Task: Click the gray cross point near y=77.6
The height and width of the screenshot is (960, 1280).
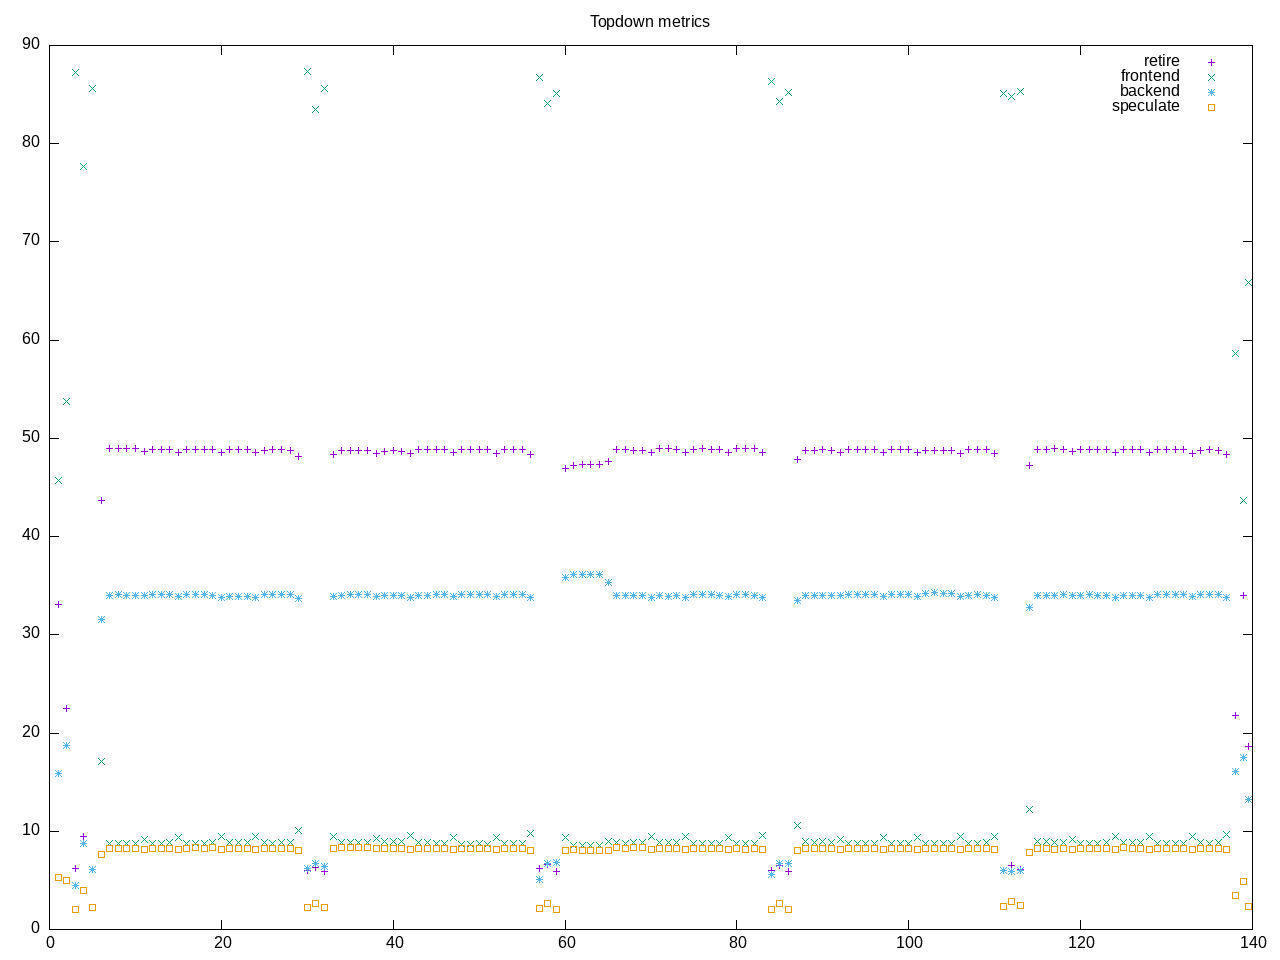Action: pos(83,166)
